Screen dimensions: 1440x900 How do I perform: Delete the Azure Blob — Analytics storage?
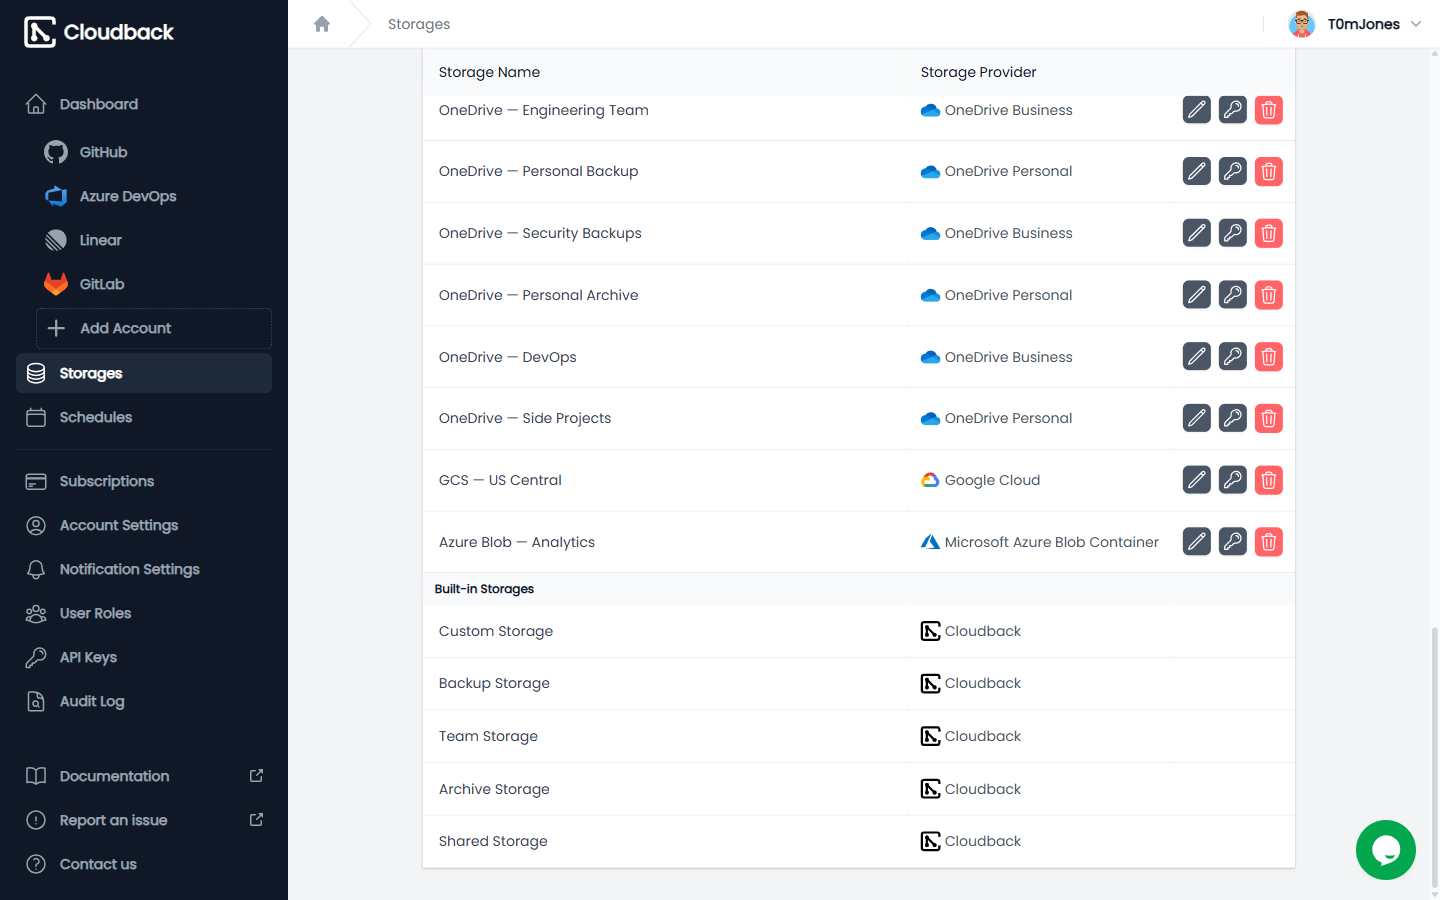(1269, 542)
